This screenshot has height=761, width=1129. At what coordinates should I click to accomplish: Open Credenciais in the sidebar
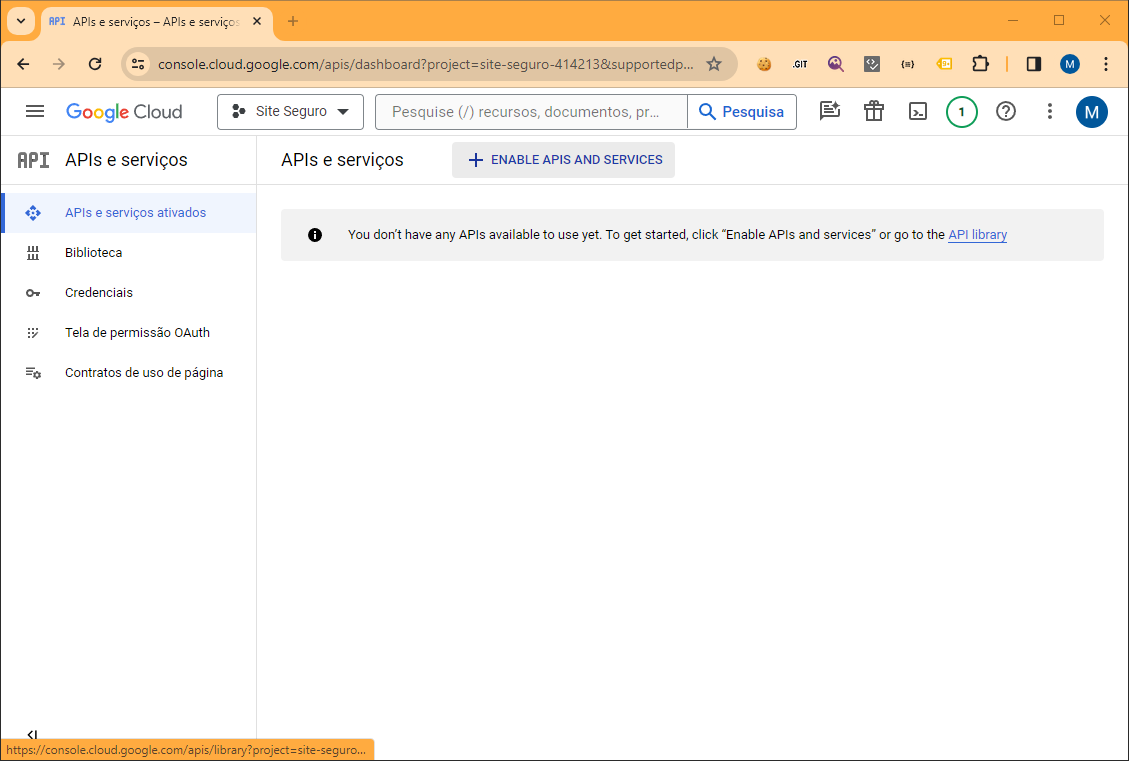coord(130,293)
